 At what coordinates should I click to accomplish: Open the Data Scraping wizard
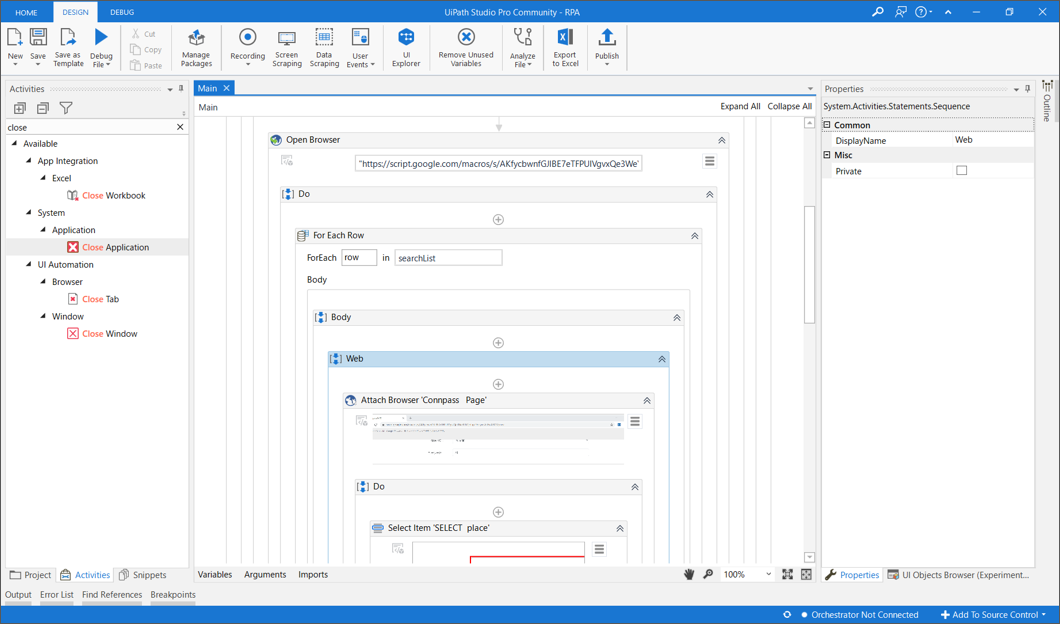(x=324, y=47)
